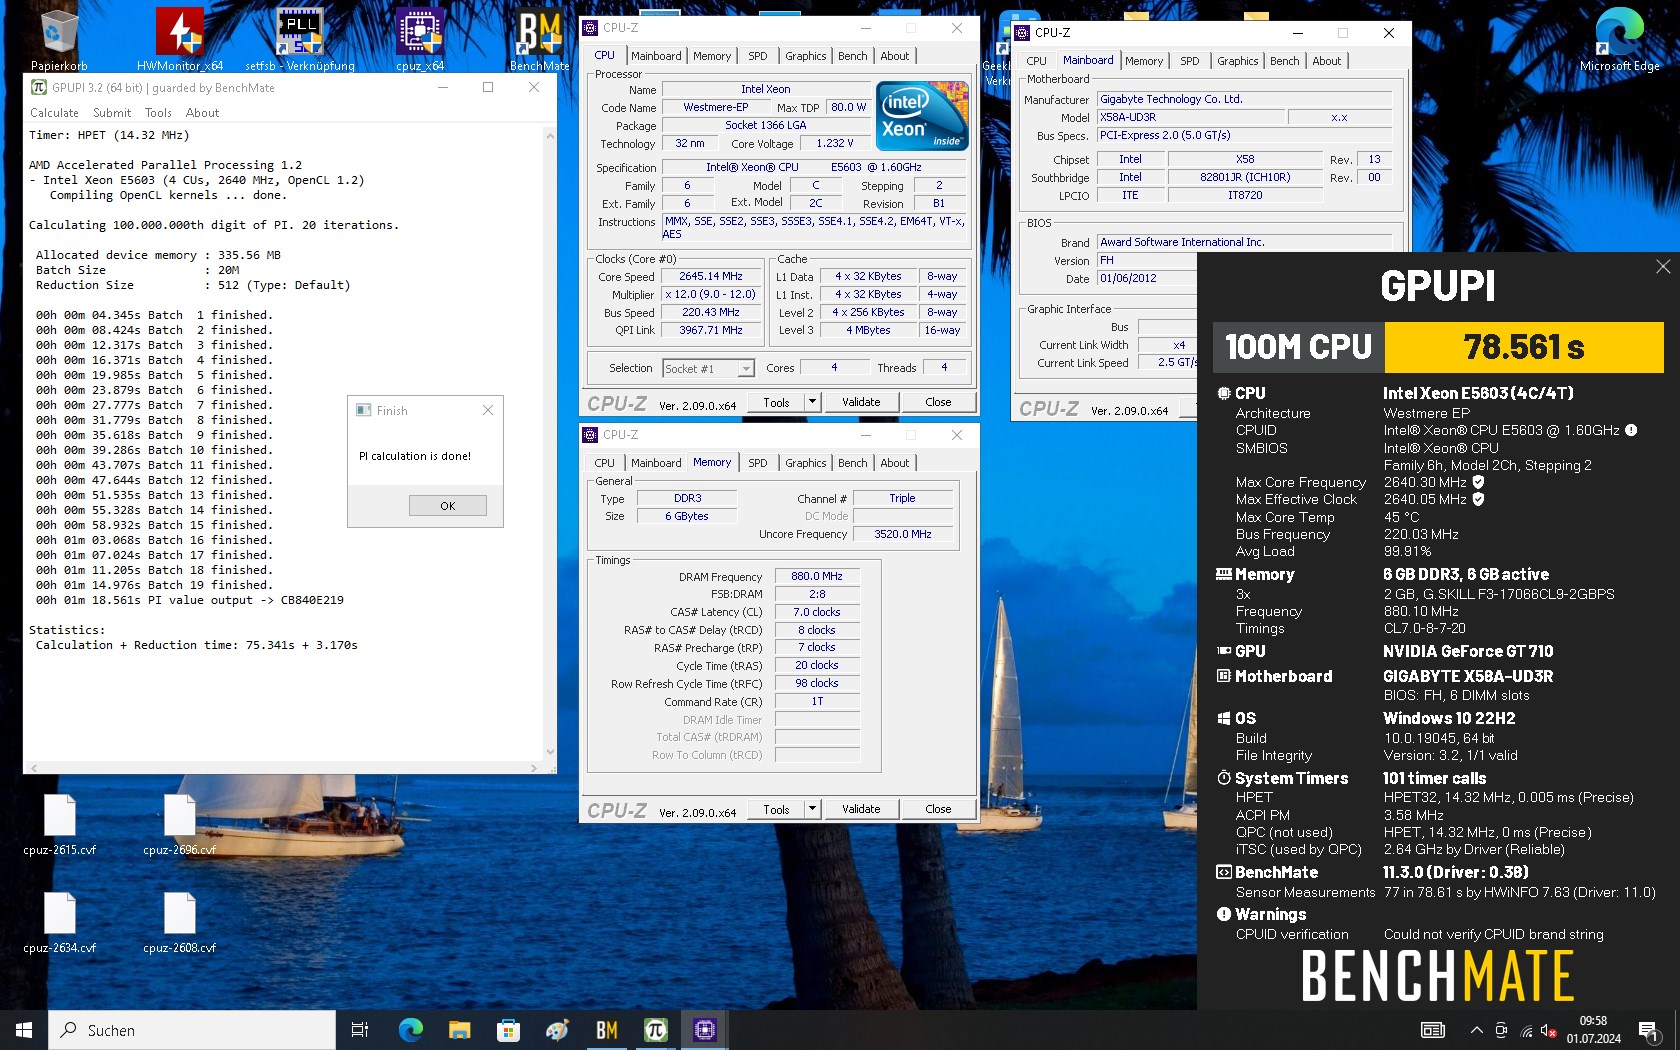
Task: Open Microsoft Edge desktop shortcut
Action: coord(1619,38)
